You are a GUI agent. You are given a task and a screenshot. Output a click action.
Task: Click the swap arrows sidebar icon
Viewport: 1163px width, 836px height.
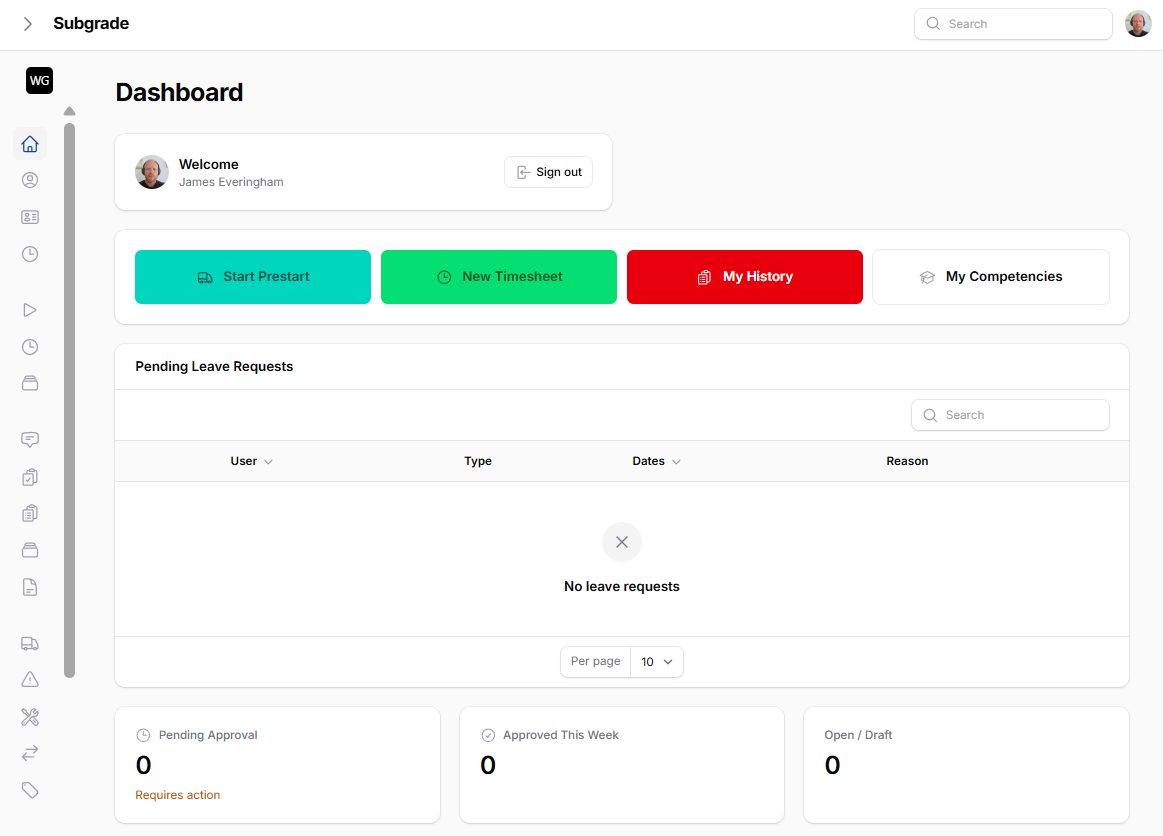click(30, 752)
